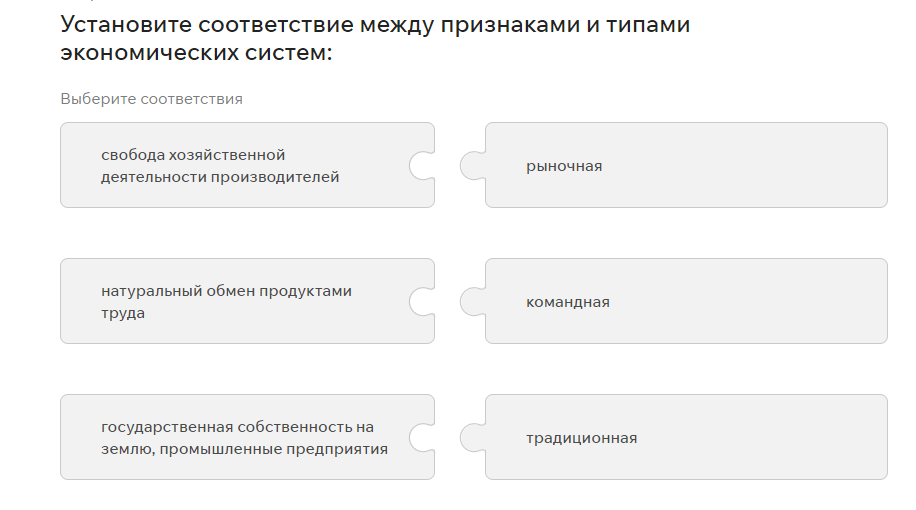This screenshot has width=916, height=510.
Task: Click puzzle notch of the 'рыночная' card
Action: [472, 165]
